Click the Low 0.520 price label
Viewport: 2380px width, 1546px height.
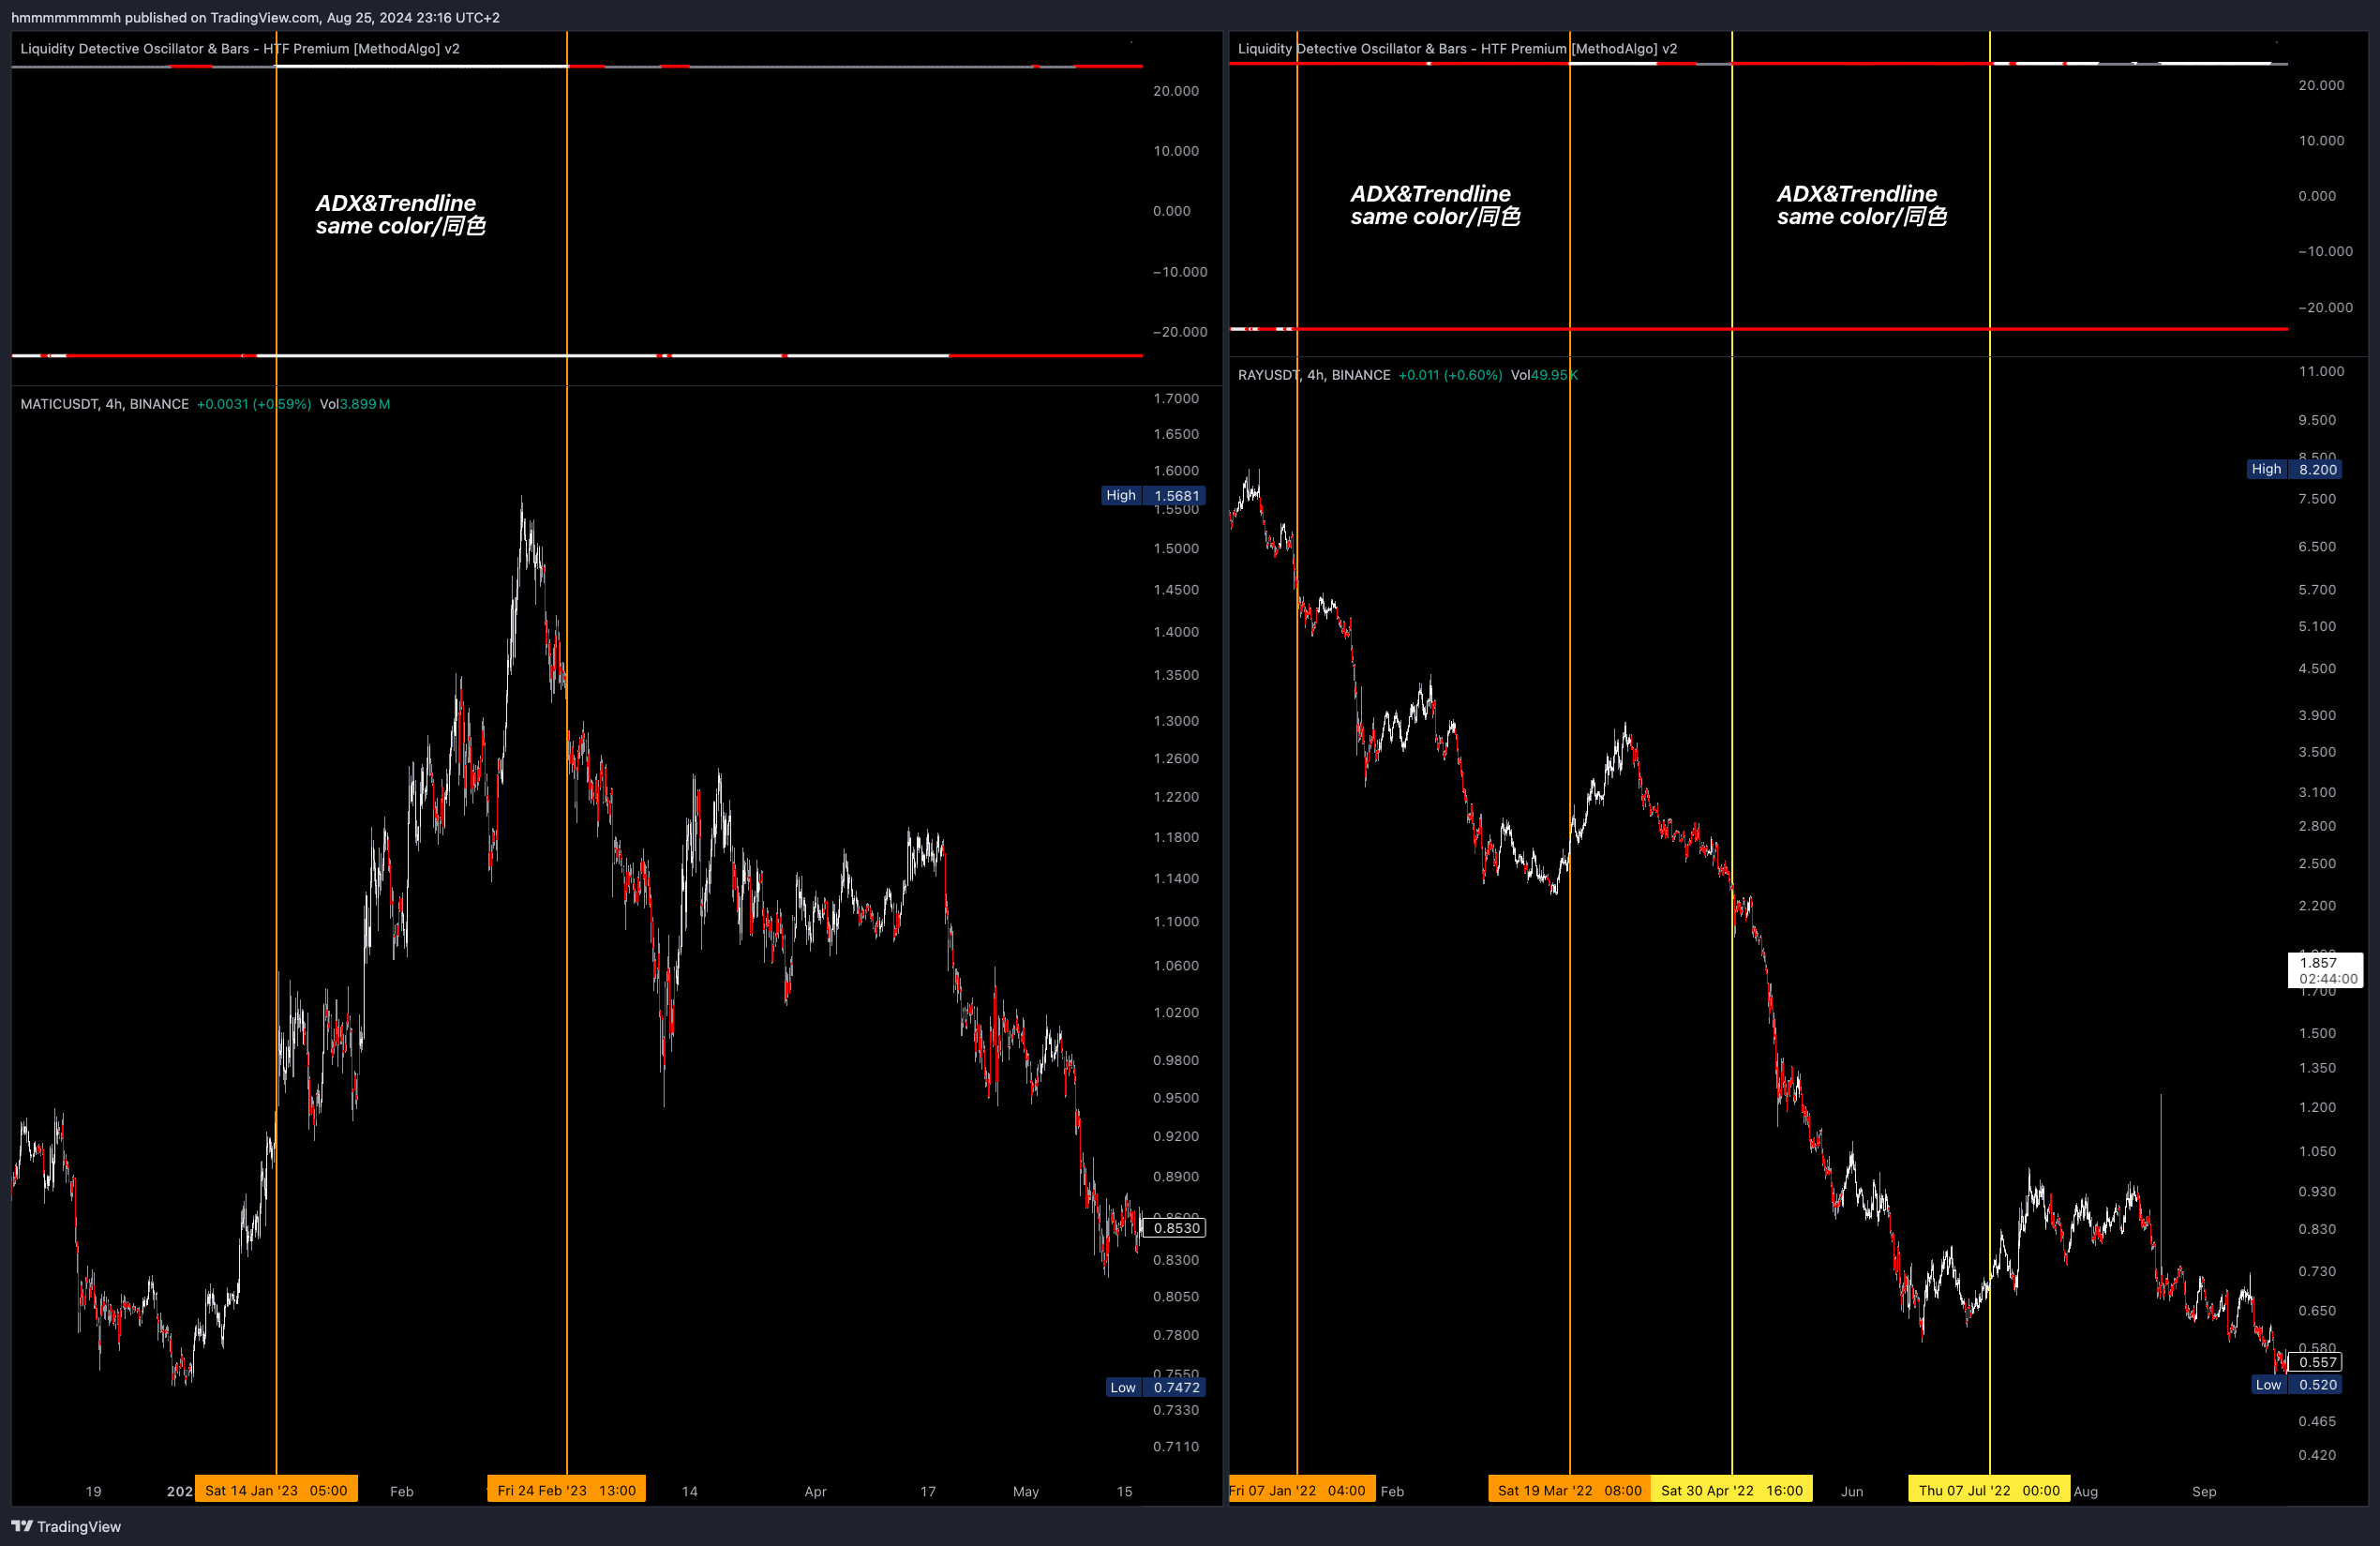pyautogui.click(x=2296, y=1385)
